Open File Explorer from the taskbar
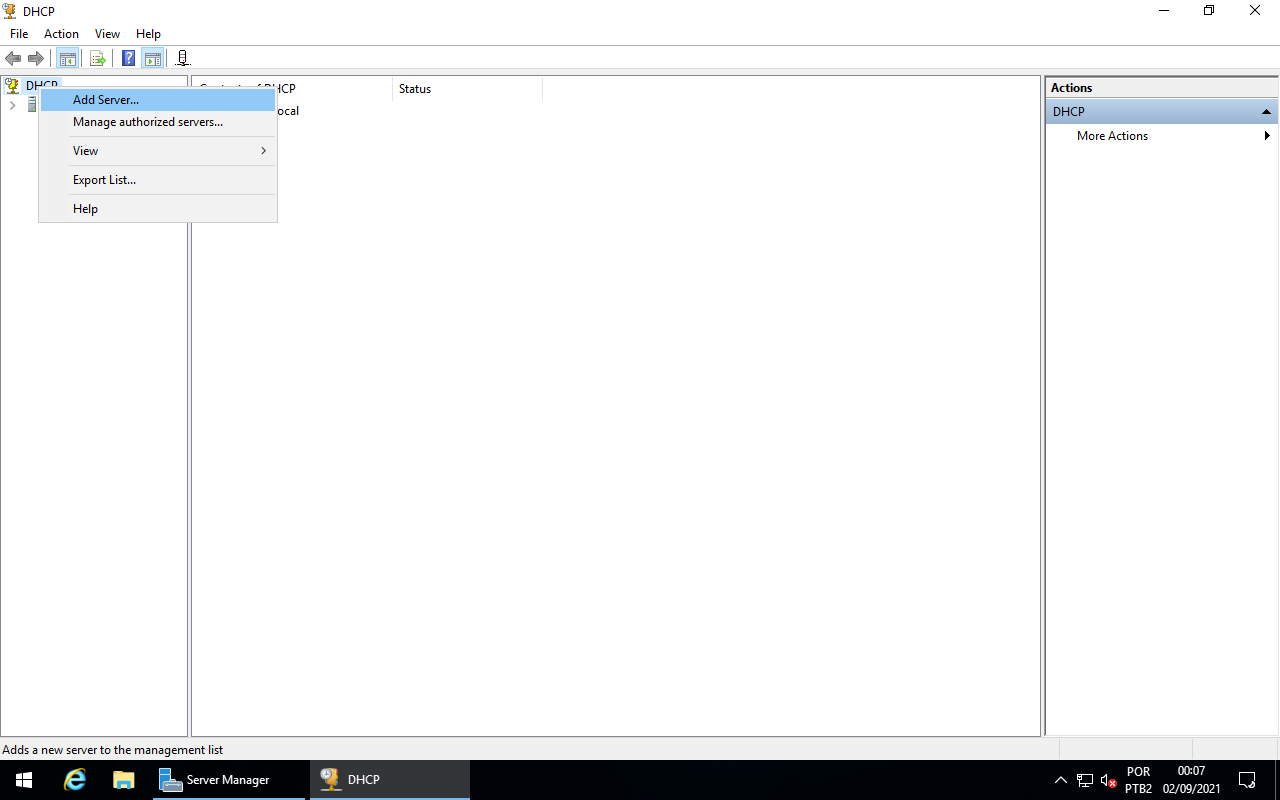Viewport: 1280px width, 800px height. 123,779
